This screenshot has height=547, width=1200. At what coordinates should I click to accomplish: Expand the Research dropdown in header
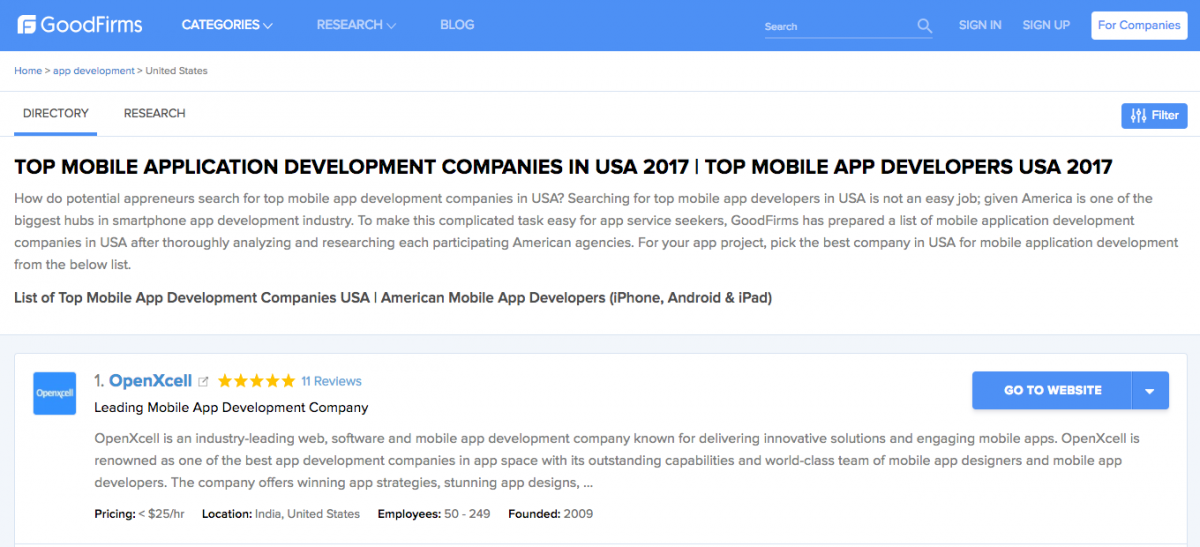click(356, 25)
